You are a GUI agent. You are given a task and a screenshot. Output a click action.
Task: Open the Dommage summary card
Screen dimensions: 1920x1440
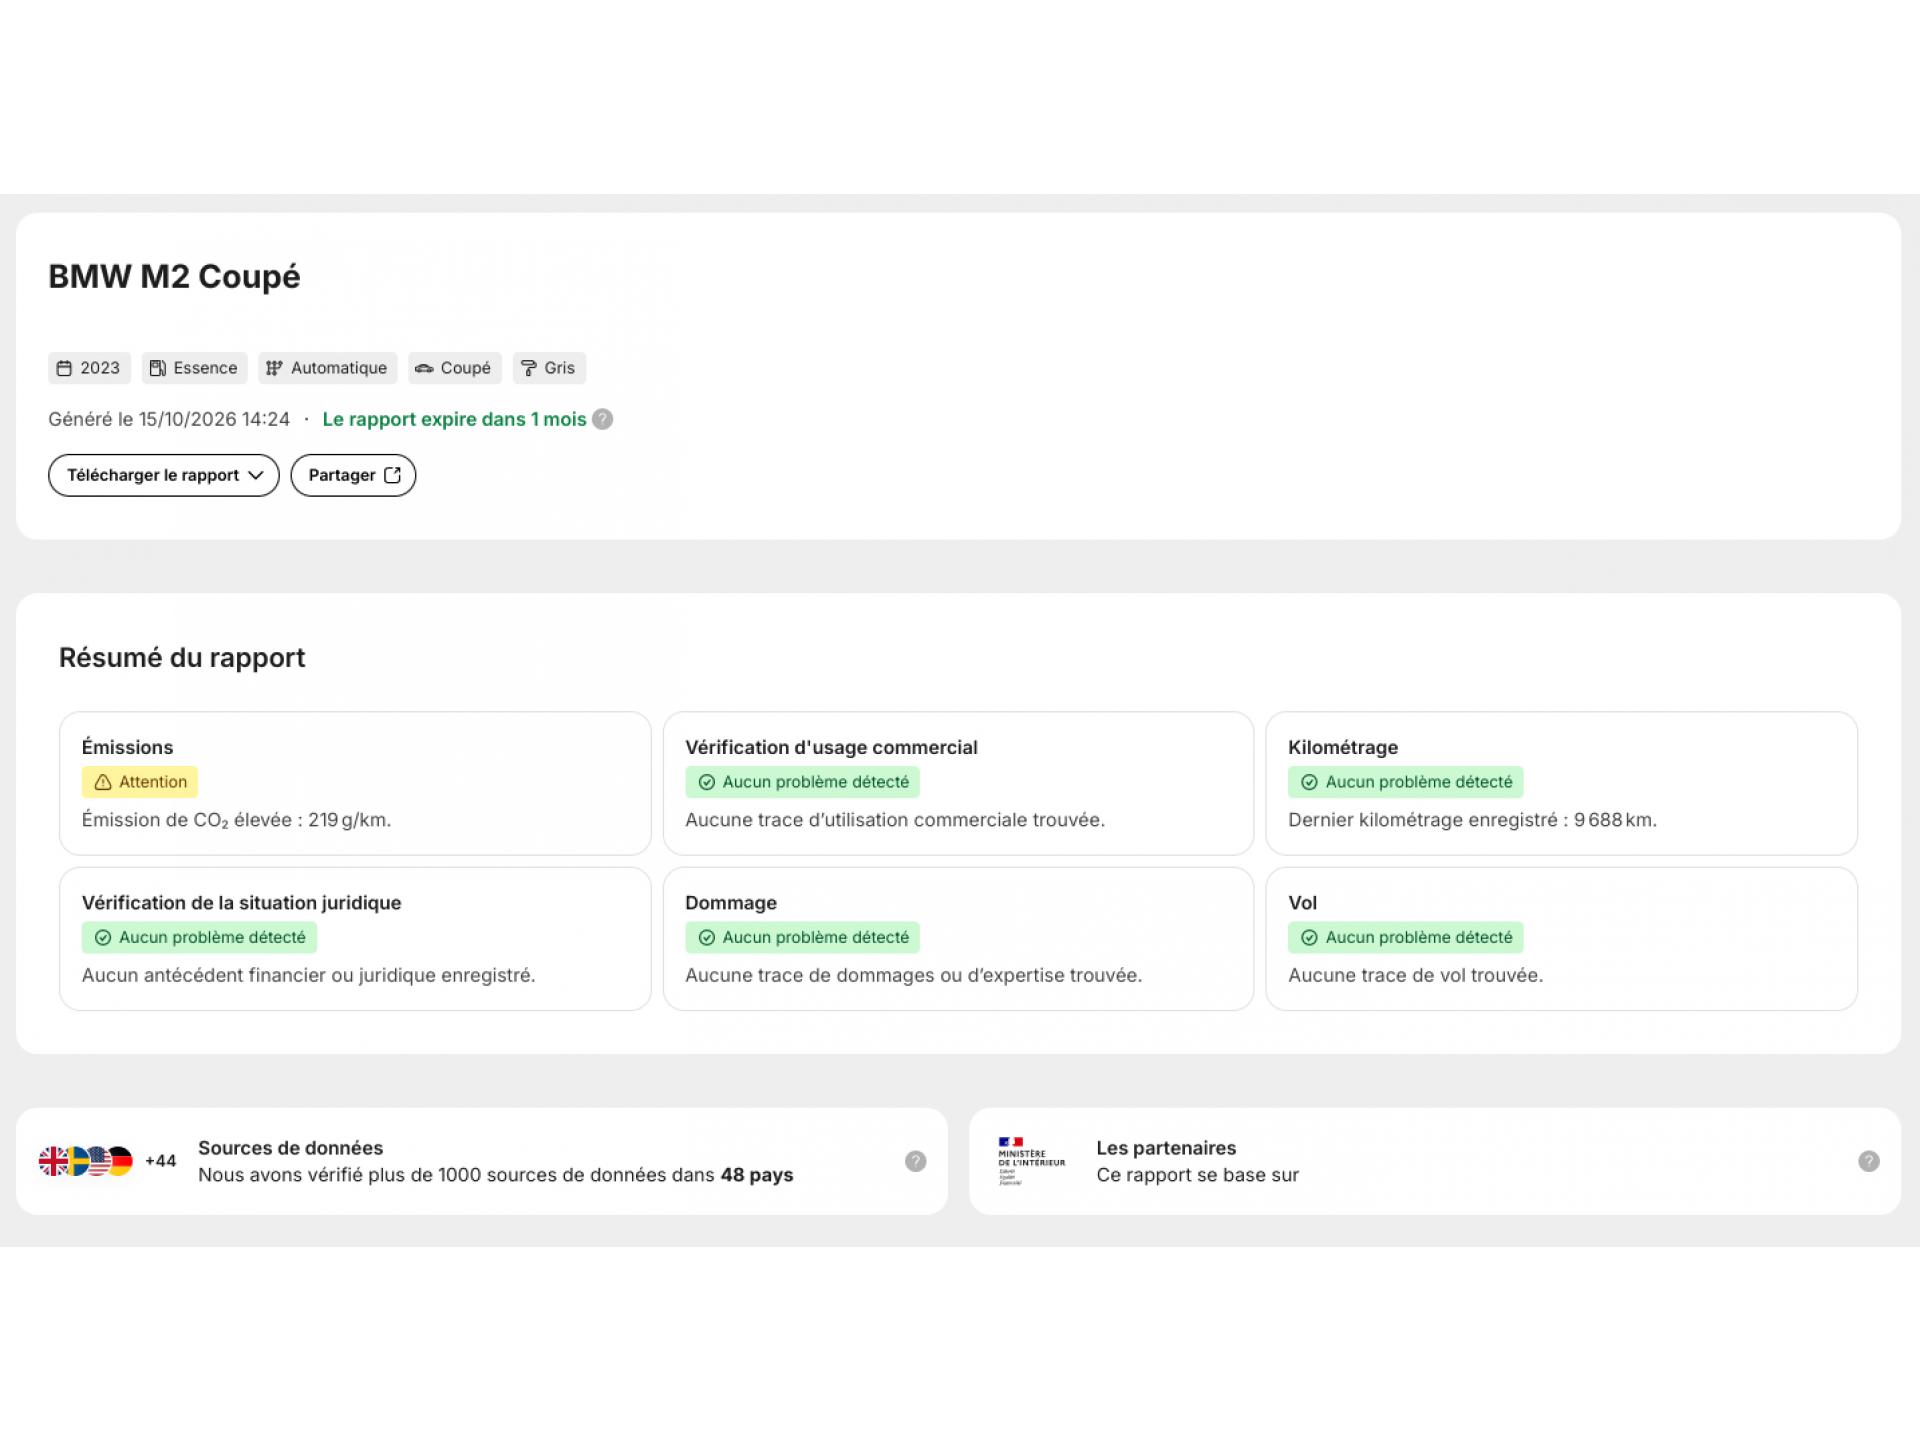[958, 938]
